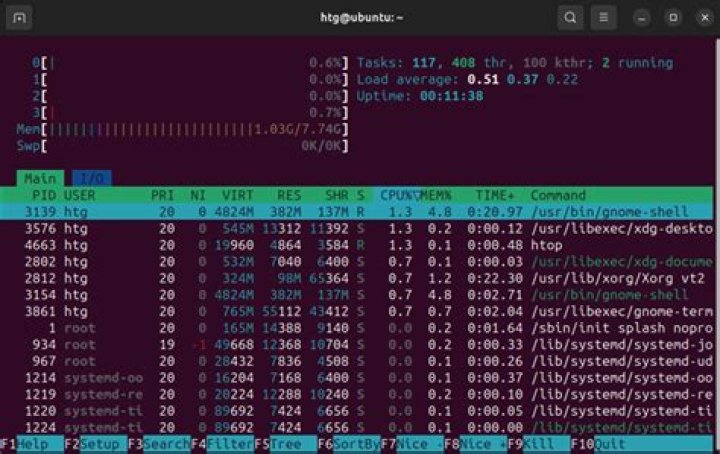Click F1 Help button
The image size is (720, 454).
tap(32, 444)
